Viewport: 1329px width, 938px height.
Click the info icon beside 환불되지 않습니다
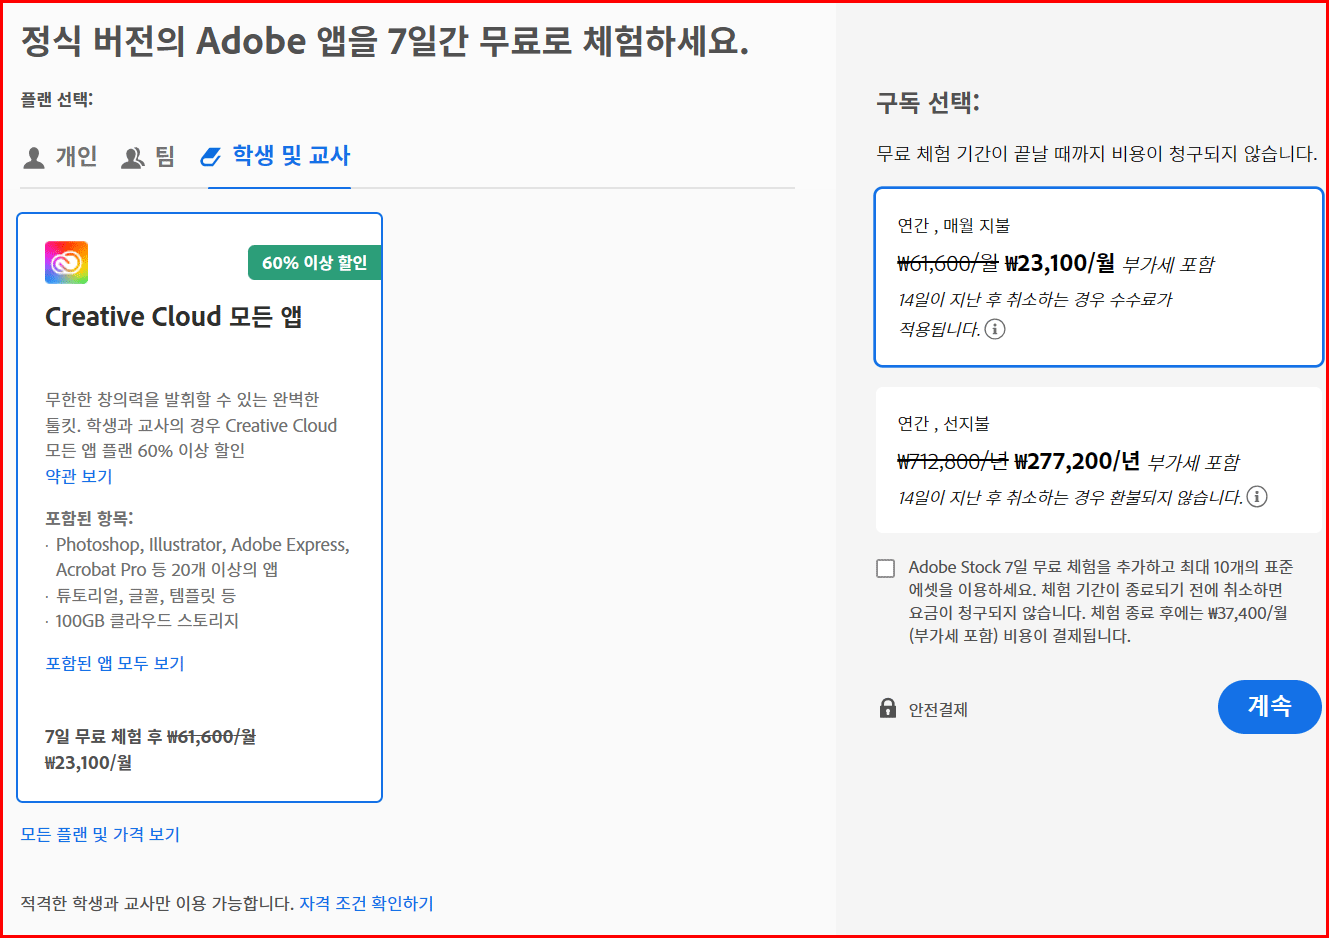tap(1257, 497)
